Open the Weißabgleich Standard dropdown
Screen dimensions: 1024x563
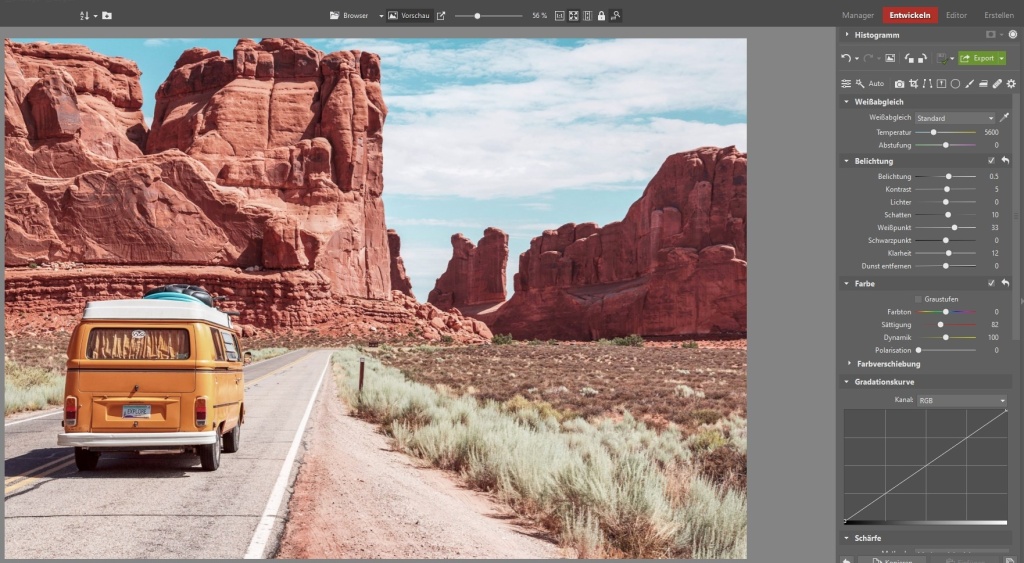pyautogui.click(x=955, y=118)
